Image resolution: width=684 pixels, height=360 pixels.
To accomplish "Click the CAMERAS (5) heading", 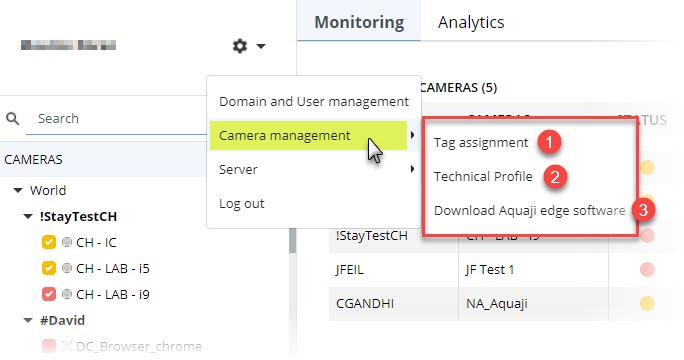I will point(458,88).
